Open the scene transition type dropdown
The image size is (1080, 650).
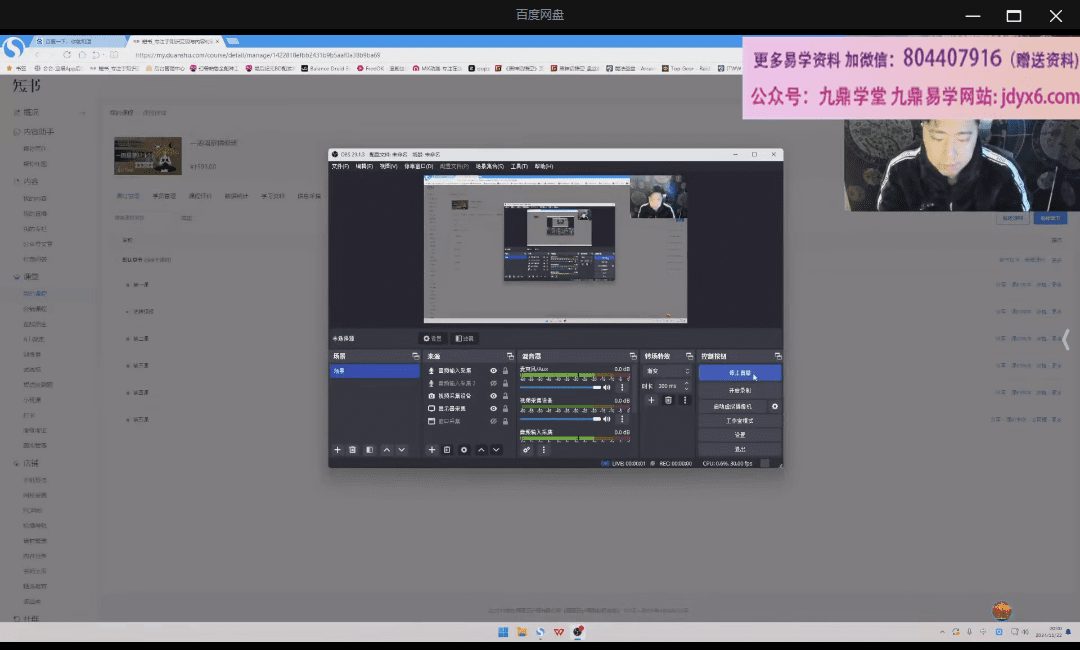[667, 371]
